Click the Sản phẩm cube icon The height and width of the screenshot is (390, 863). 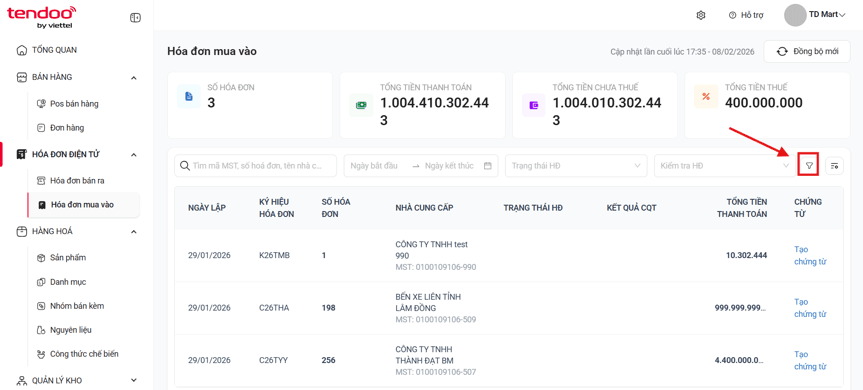(x=40, y=257)
